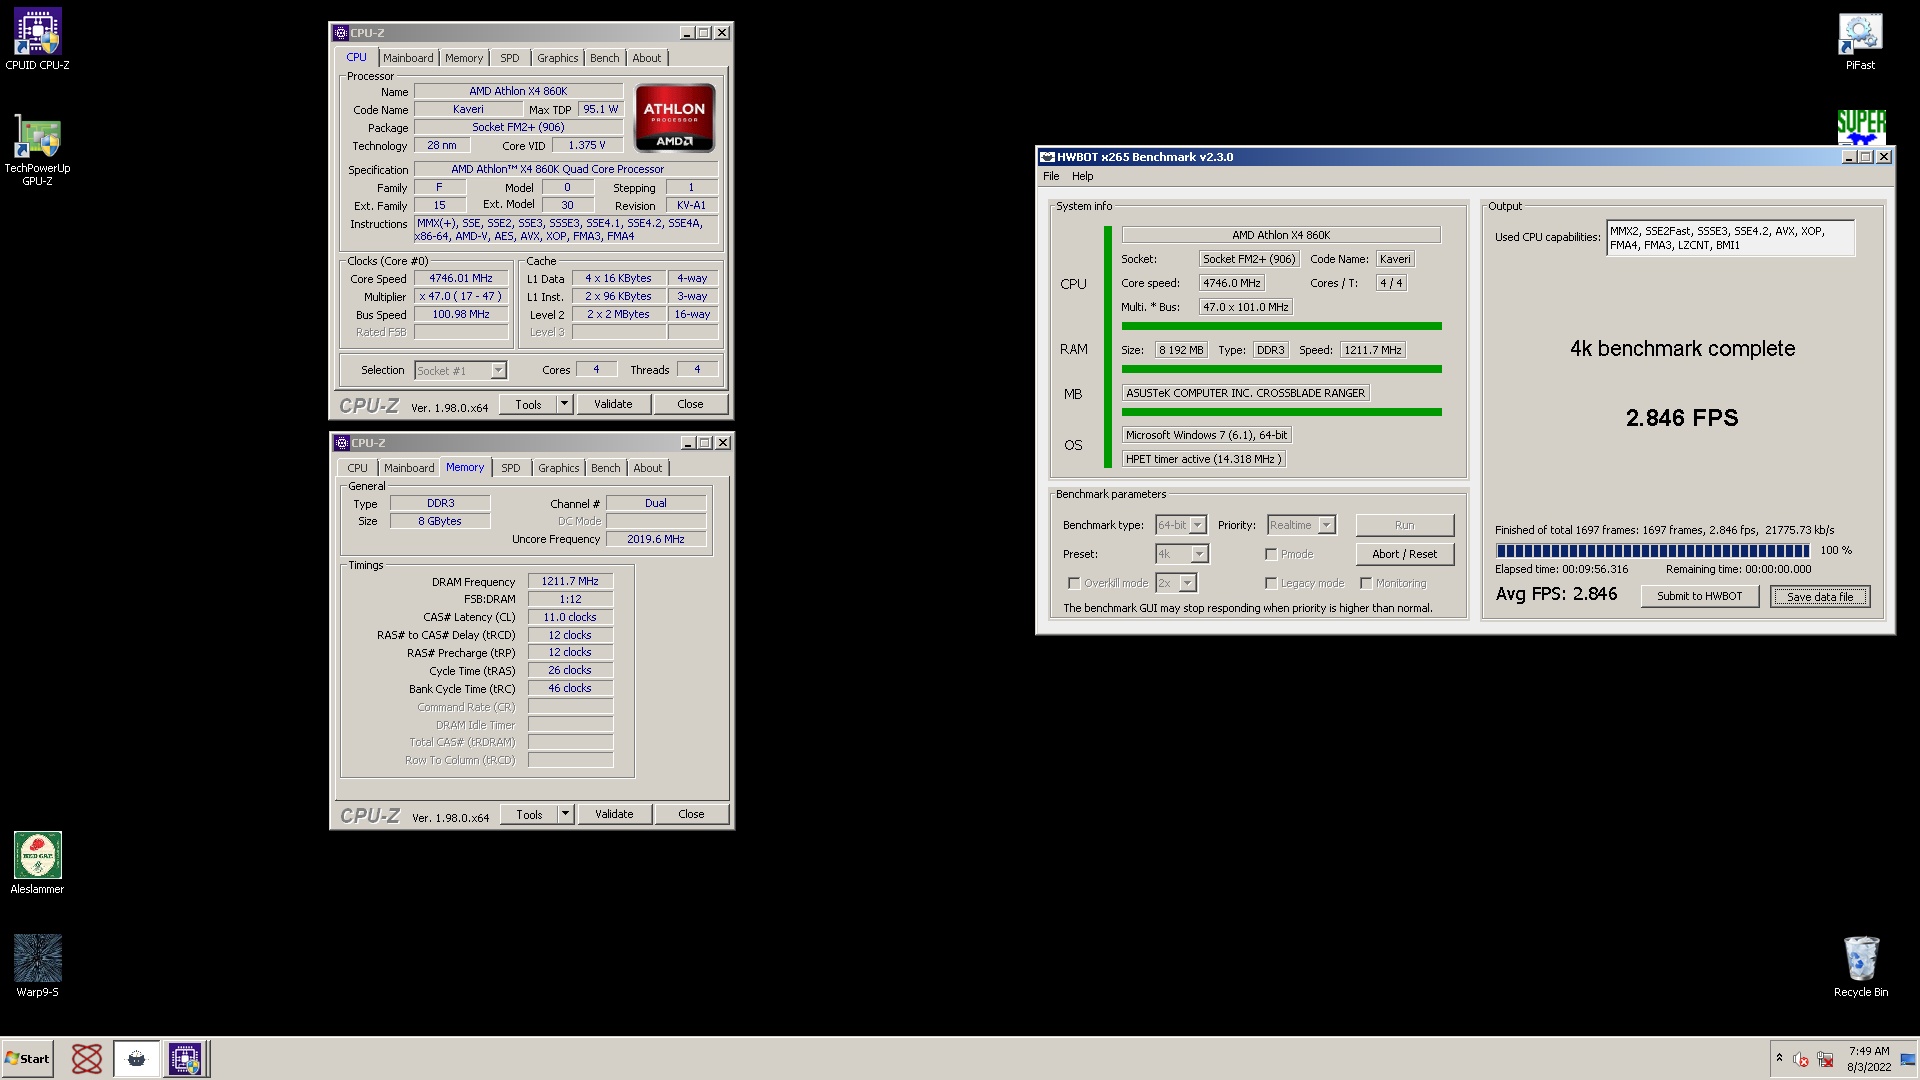The image size is (1920, 1080).
Task: Expand the Socket #1 selection dropdown
Action: (498, 371)
